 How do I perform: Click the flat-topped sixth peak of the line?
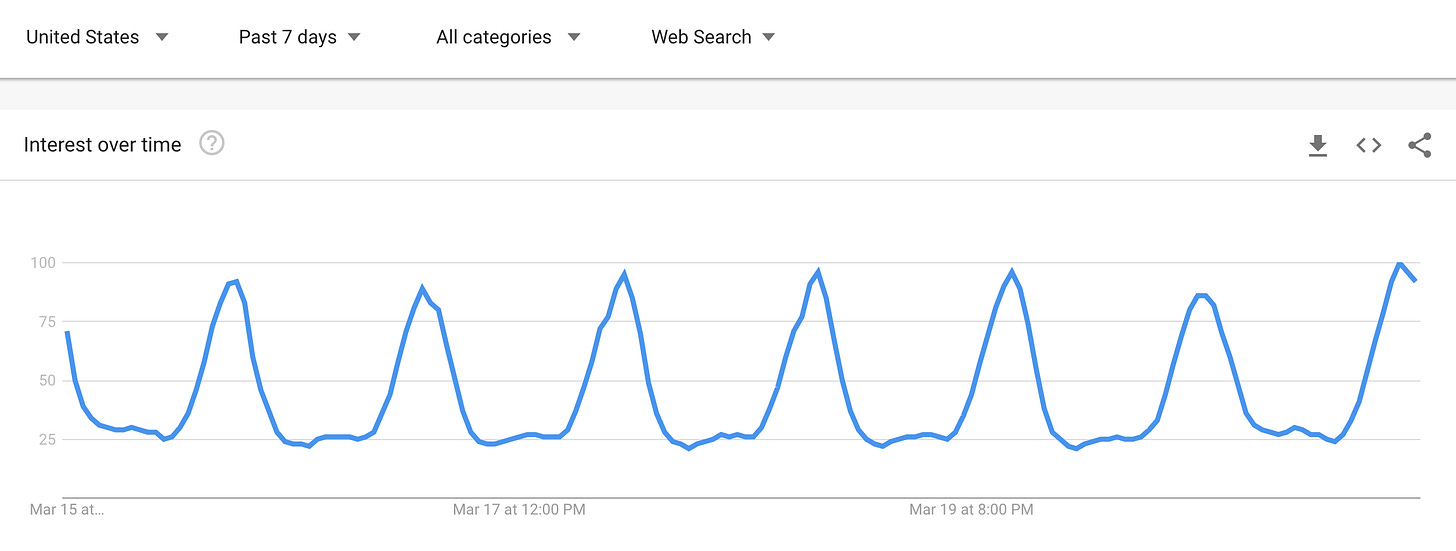click(1202, 296)
